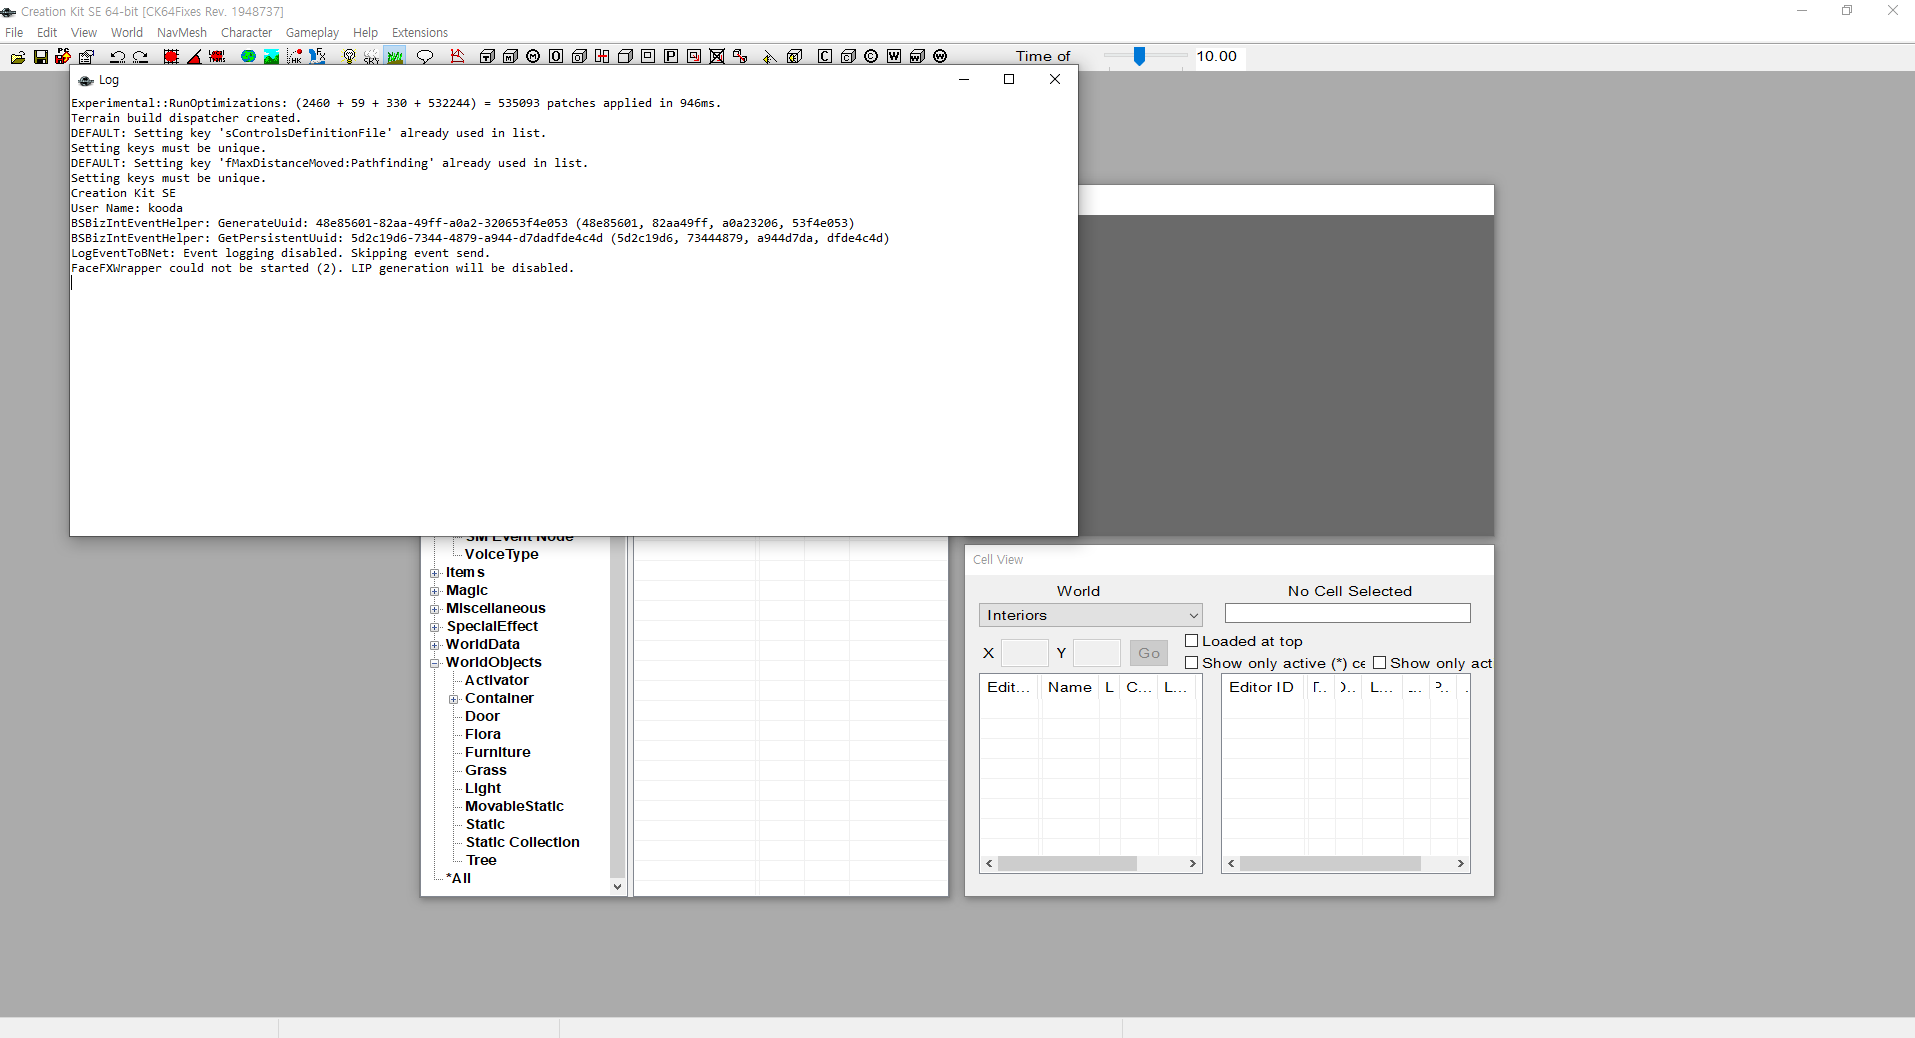Enable the Loaded at top checkbox

(x=1191, y=641)
